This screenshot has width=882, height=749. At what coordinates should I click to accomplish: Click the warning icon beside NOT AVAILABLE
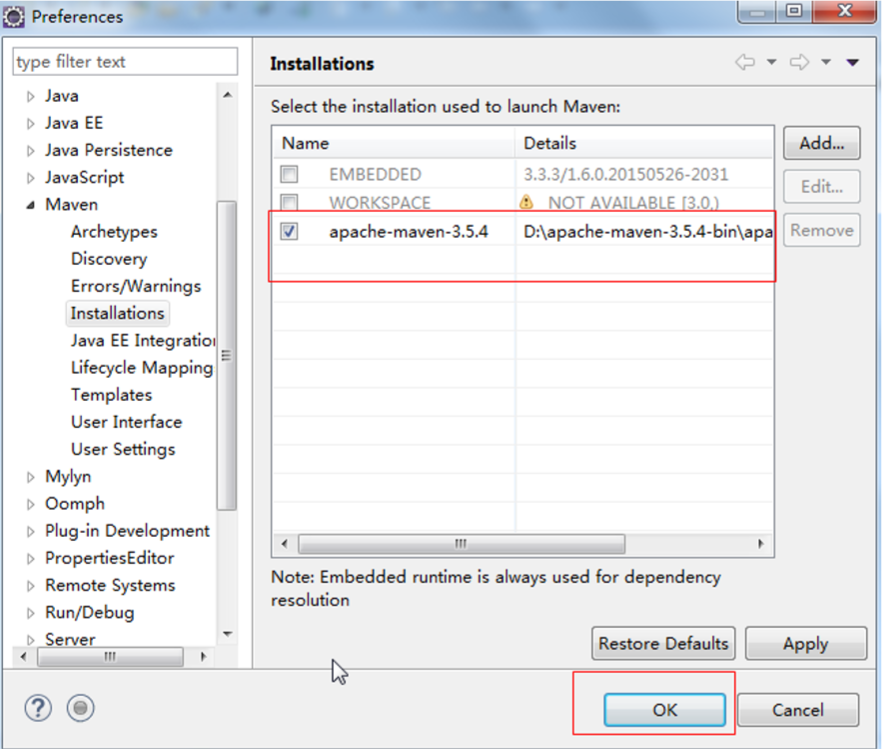(x=528, y=203)
